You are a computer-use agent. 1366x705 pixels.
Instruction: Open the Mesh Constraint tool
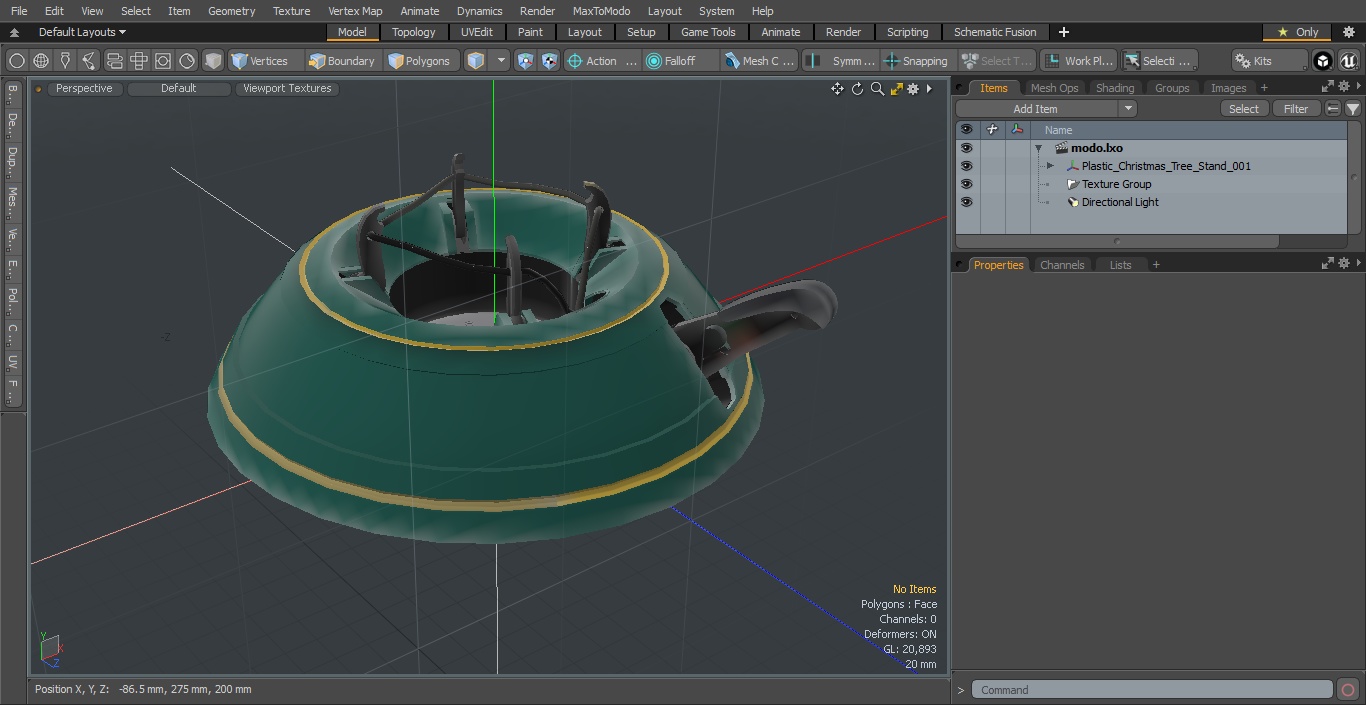[x=760, y=61]
